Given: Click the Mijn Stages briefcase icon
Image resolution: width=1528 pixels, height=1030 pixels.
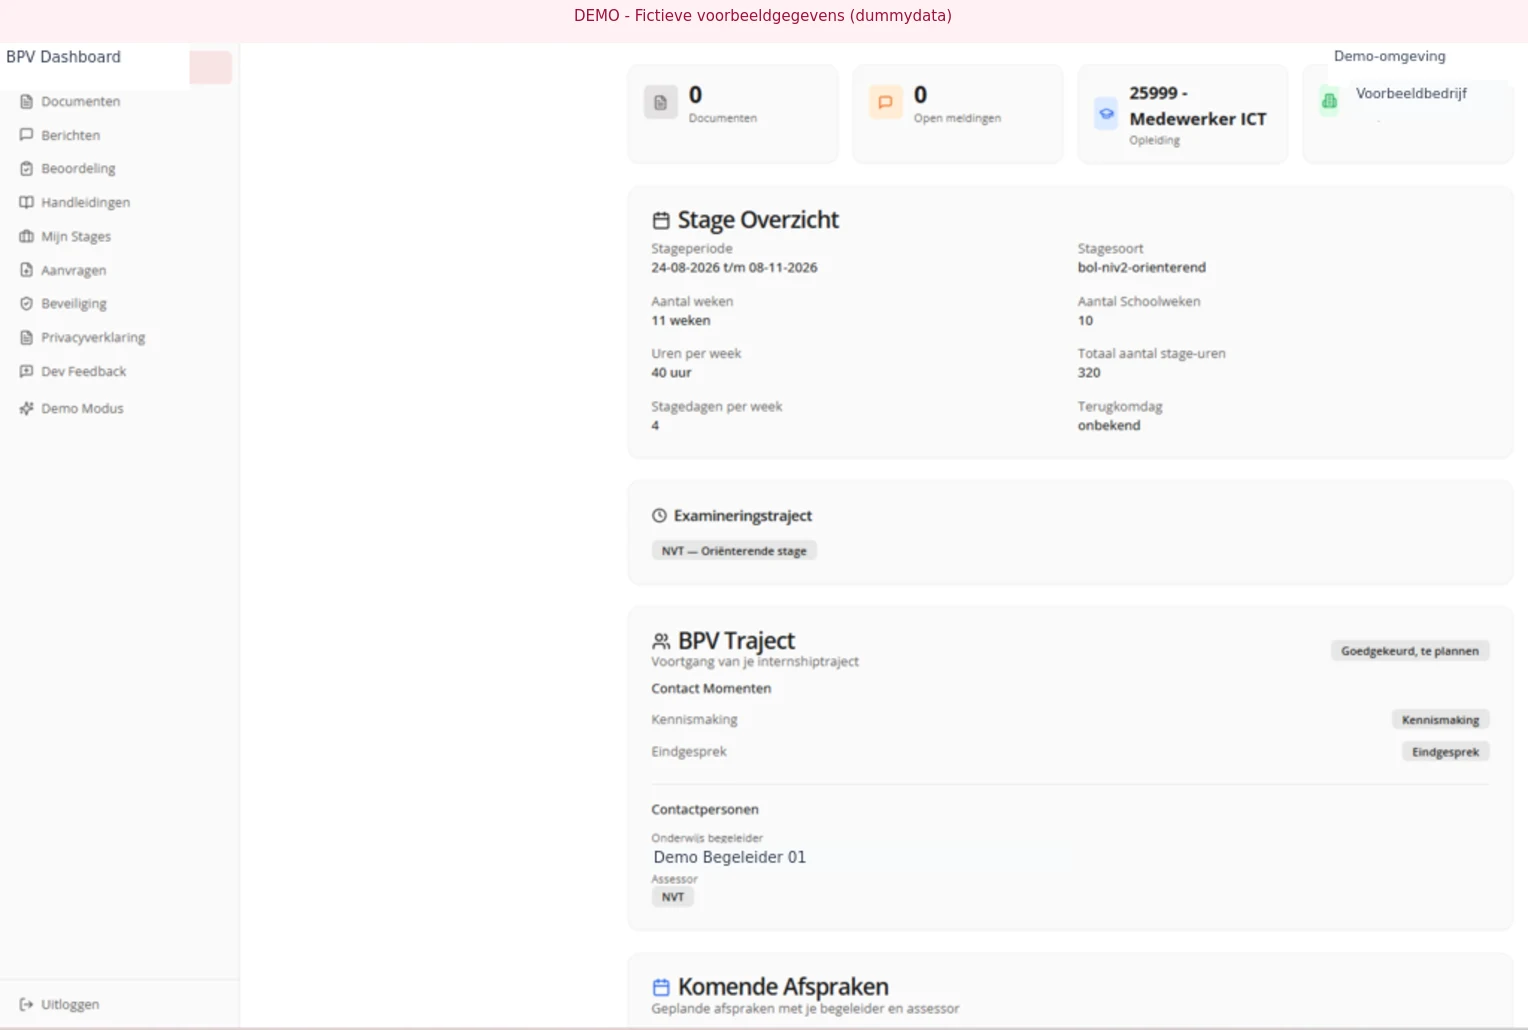Looking at the screenshot, I should click(x=27, y=236).
